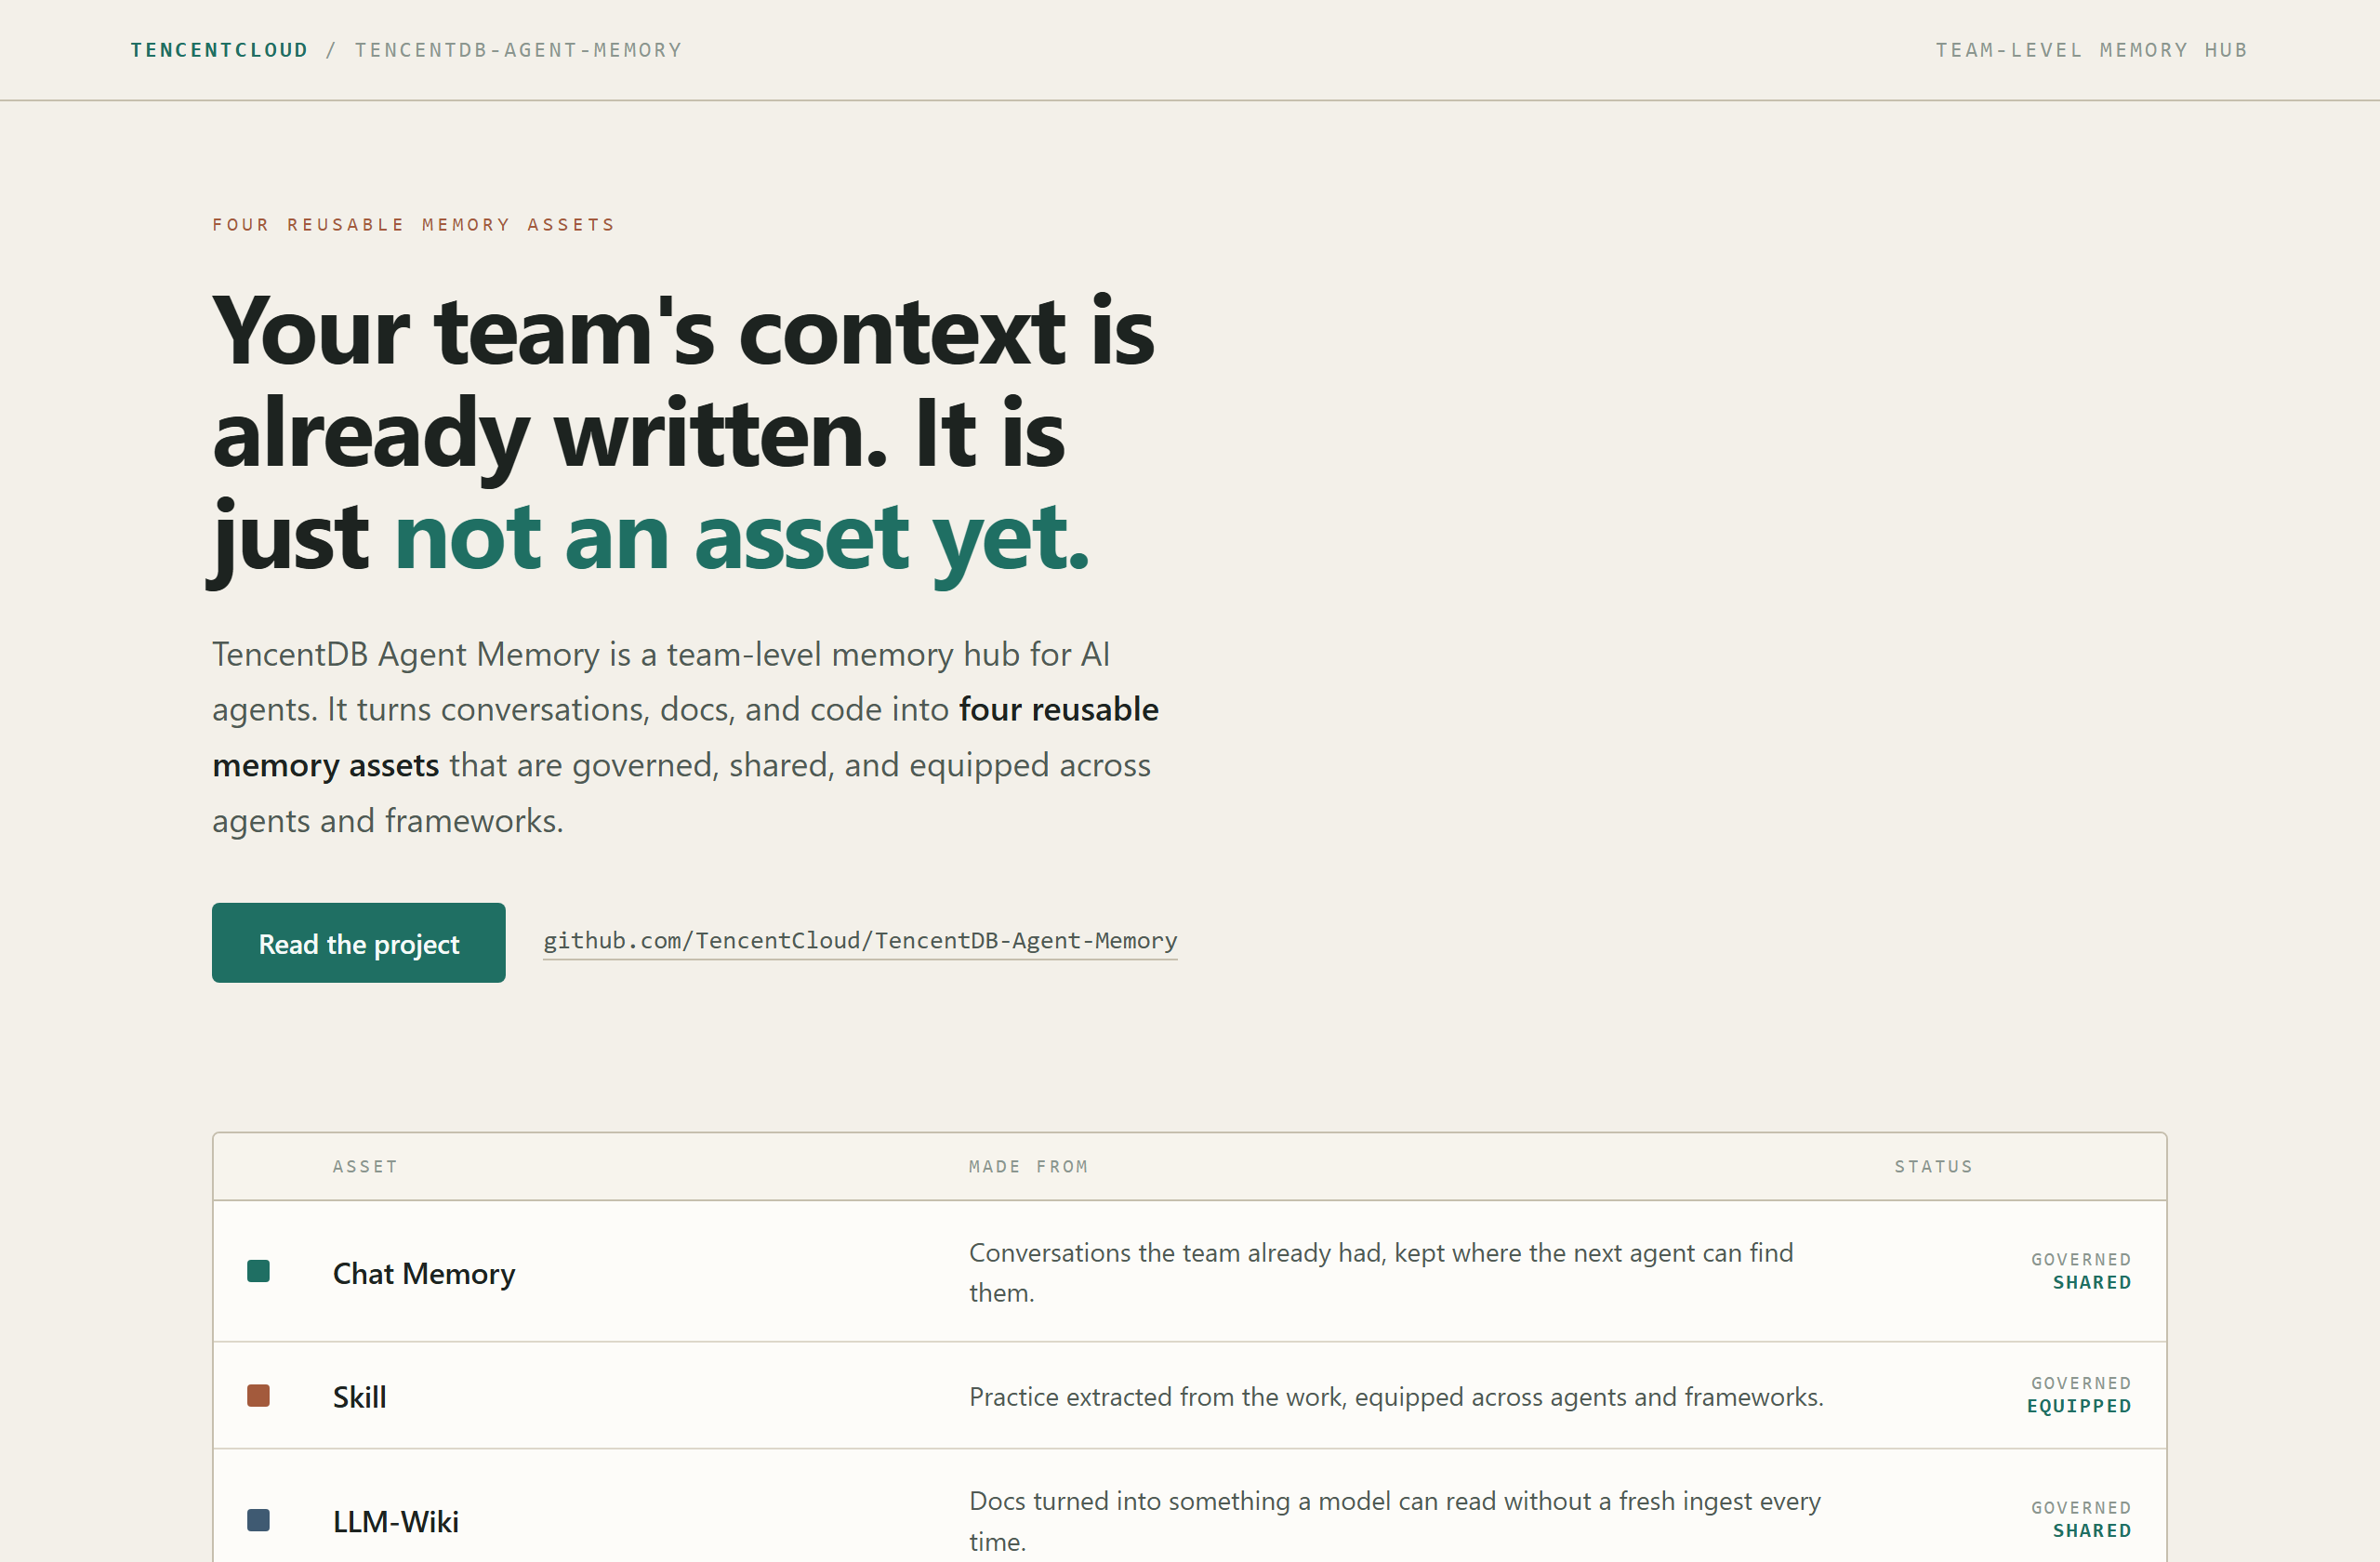Select the LLM-Wiki asset name
Viewport: 2380px width, 1562px height.
[396, 1521]
